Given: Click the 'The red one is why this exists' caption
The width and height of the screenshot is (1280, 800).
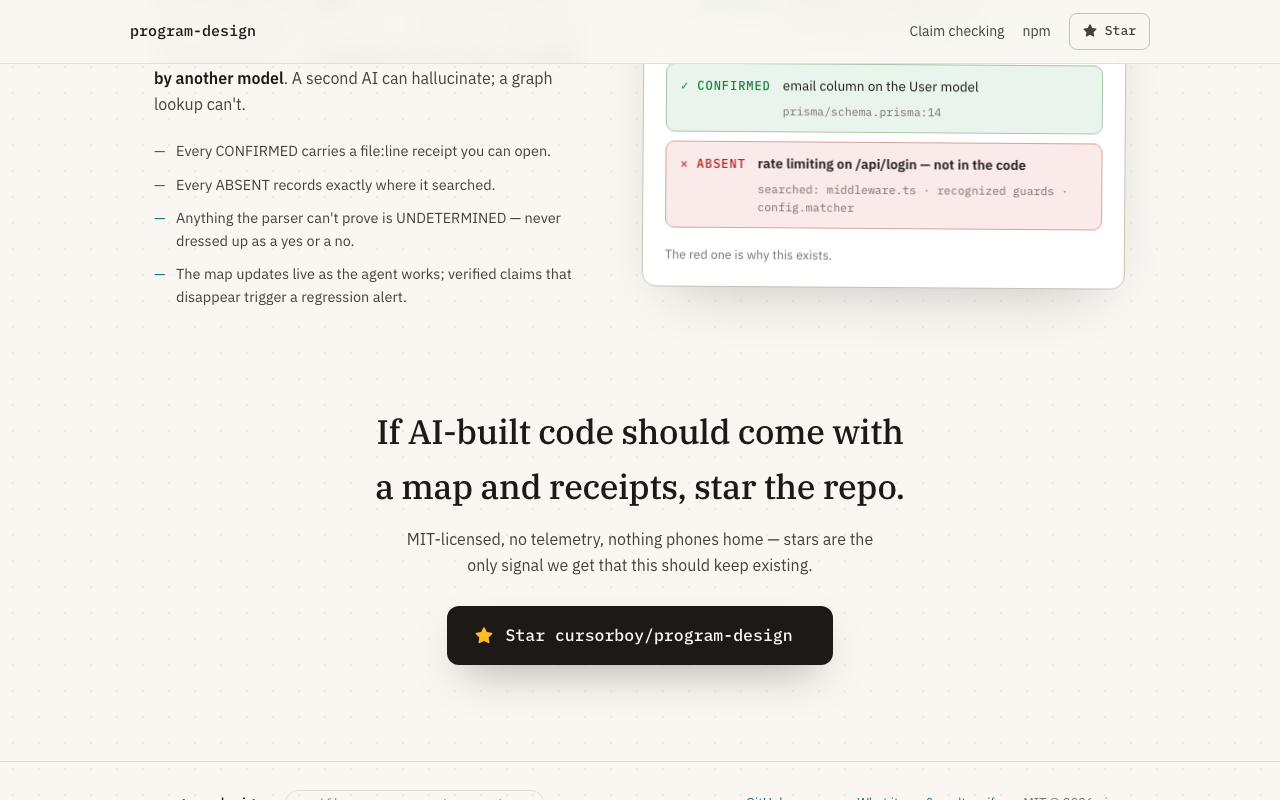Looking at the screenshot, I should pos(748,255).
